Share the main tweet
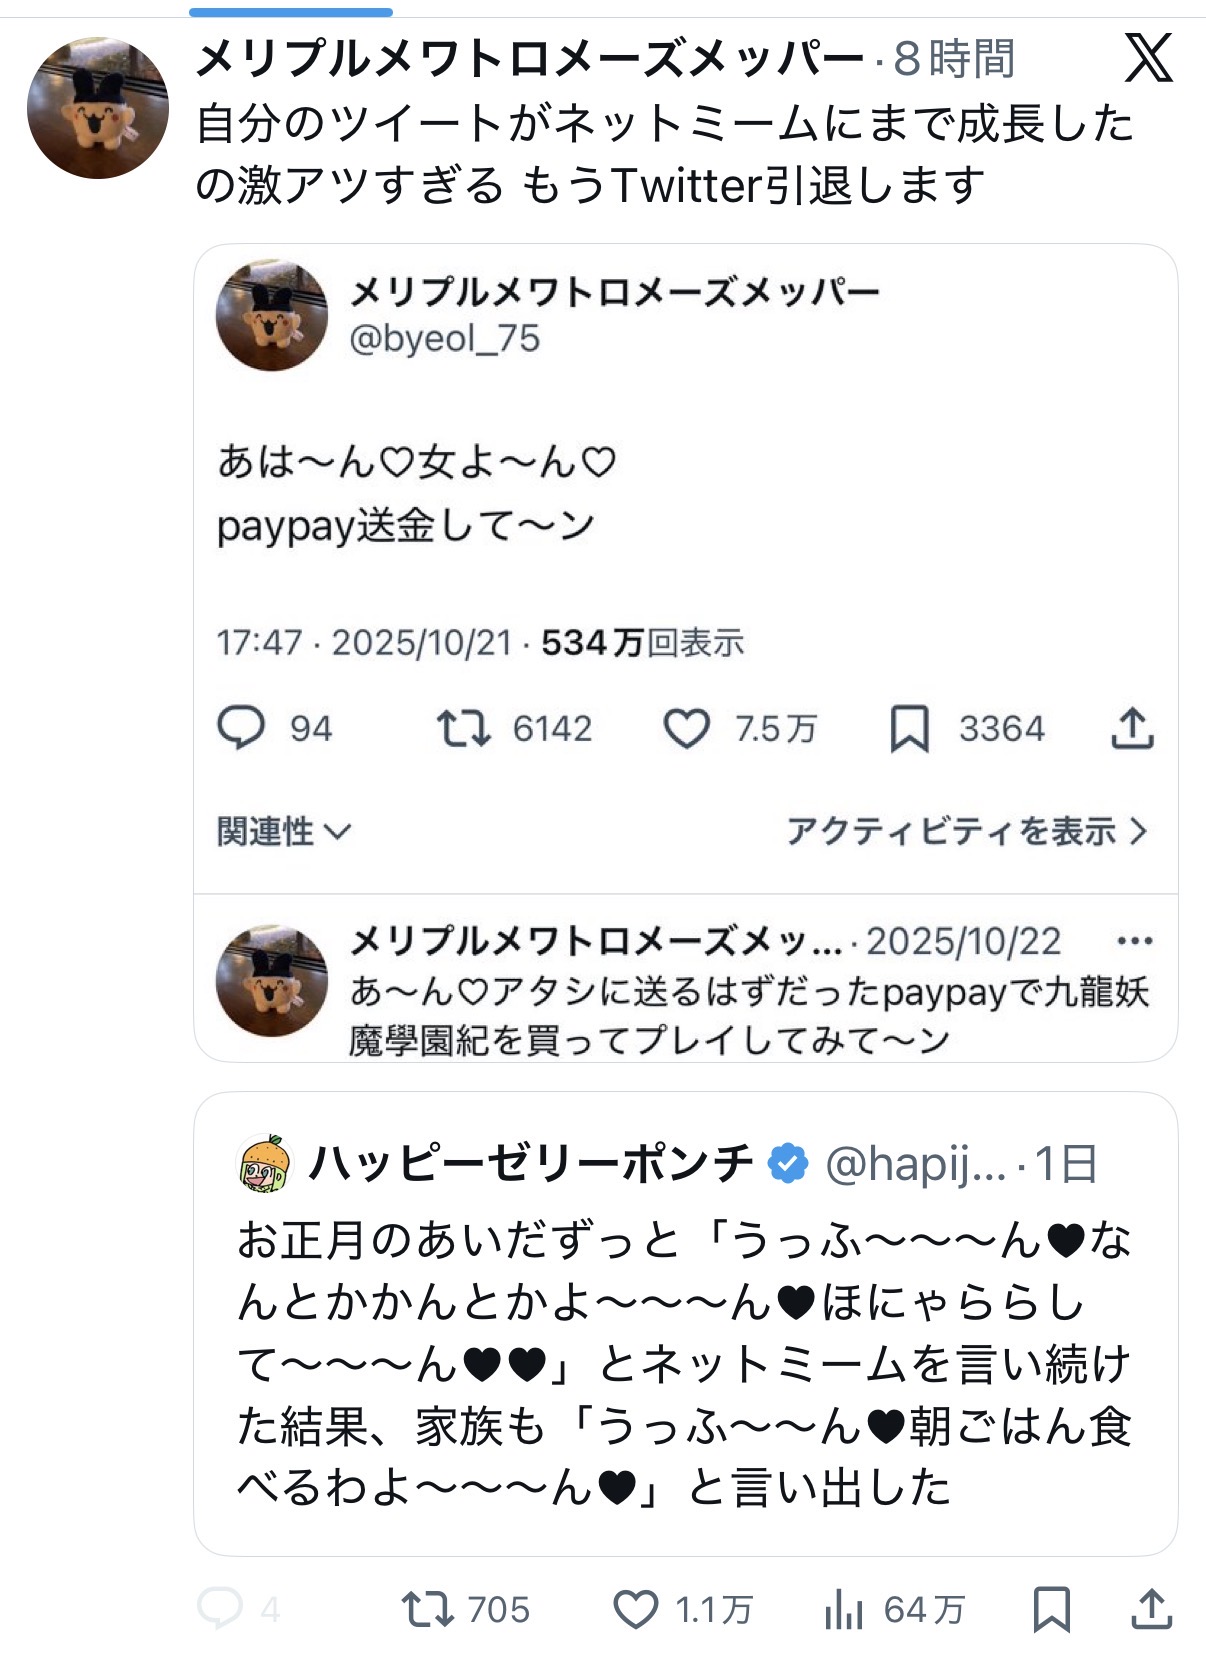The height and width of the screenshot is (1653, 1206). tap(1151, 1609)
